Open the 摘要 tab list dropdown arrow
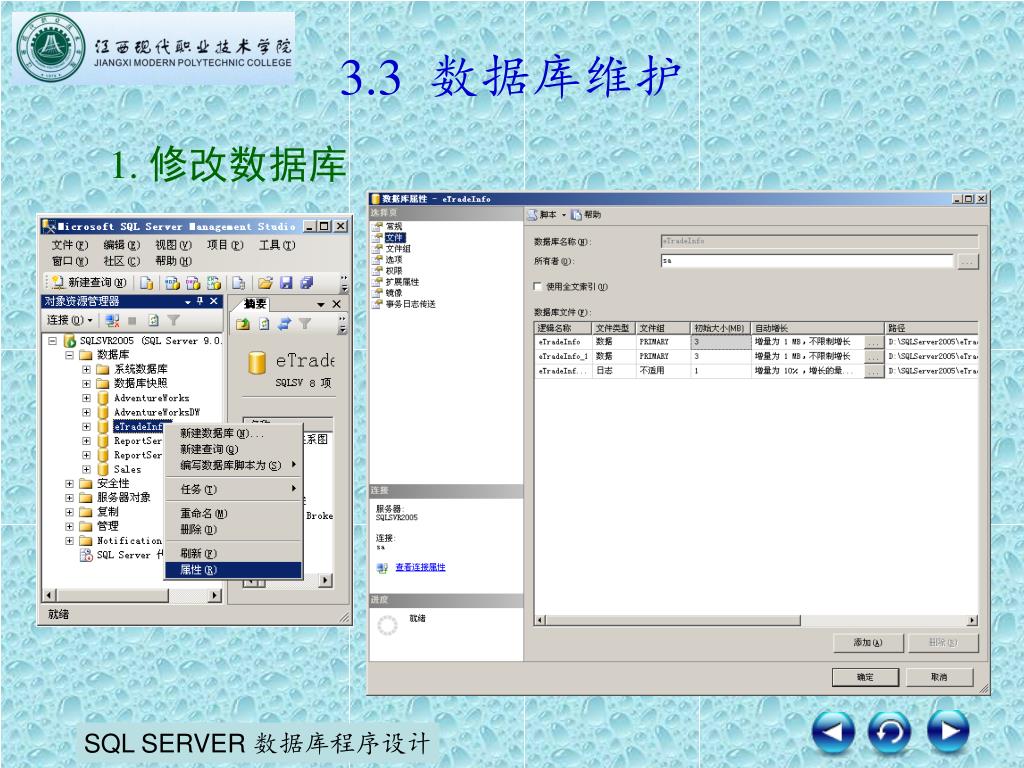Viewport: 1024px width, 768px height. click(x=321, y=304)
